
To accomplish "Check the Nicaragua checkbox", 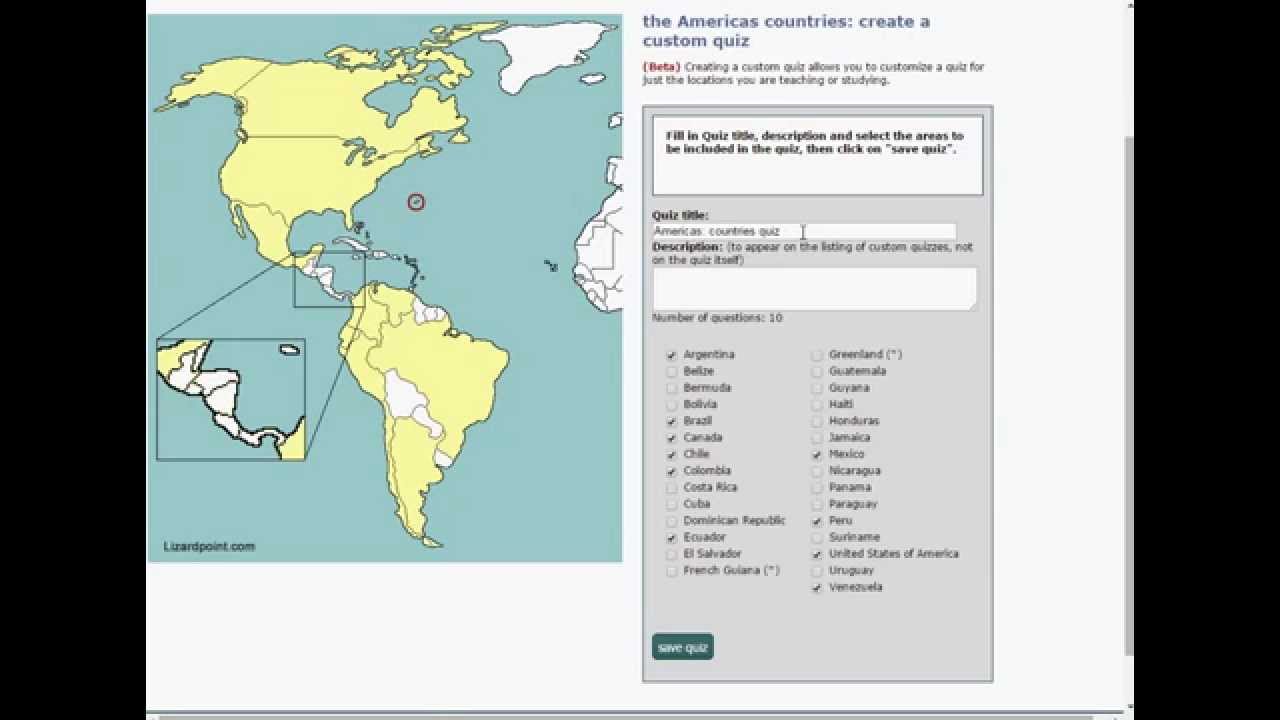I will pyautogui.click(x=817, y=471).
